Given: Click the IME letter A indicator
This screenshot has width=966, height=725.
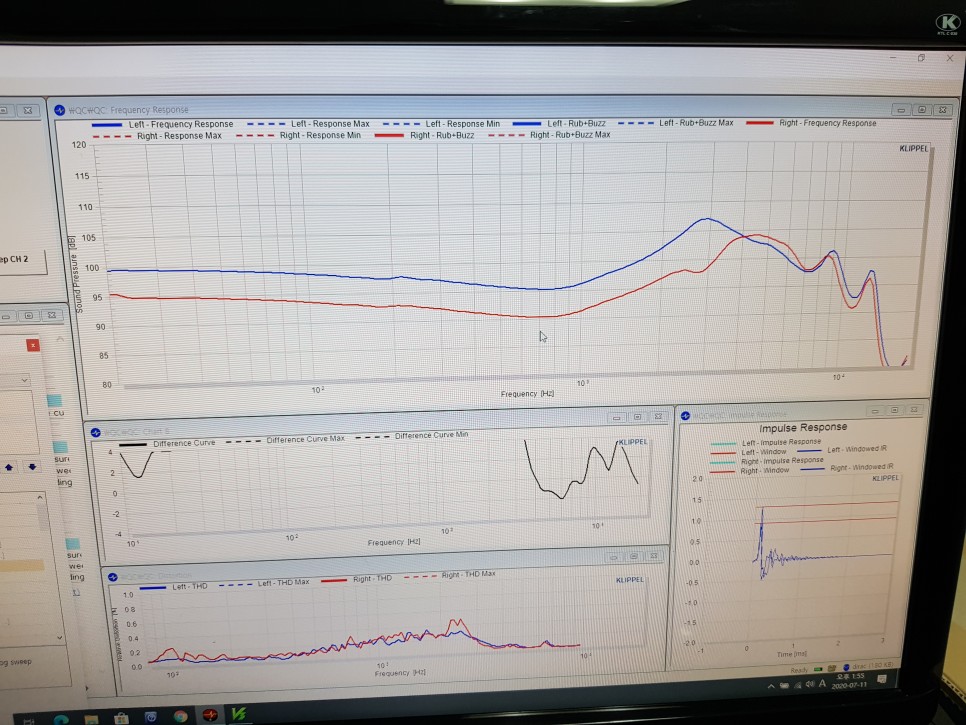Looking at the screenshot, I should pos(822,683).
